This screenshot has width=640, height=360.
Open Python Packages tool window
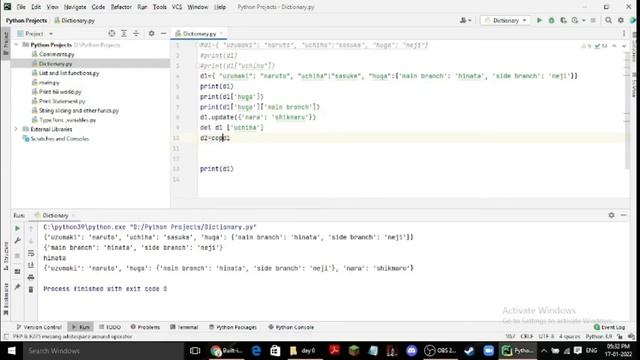tap(233, 327)
